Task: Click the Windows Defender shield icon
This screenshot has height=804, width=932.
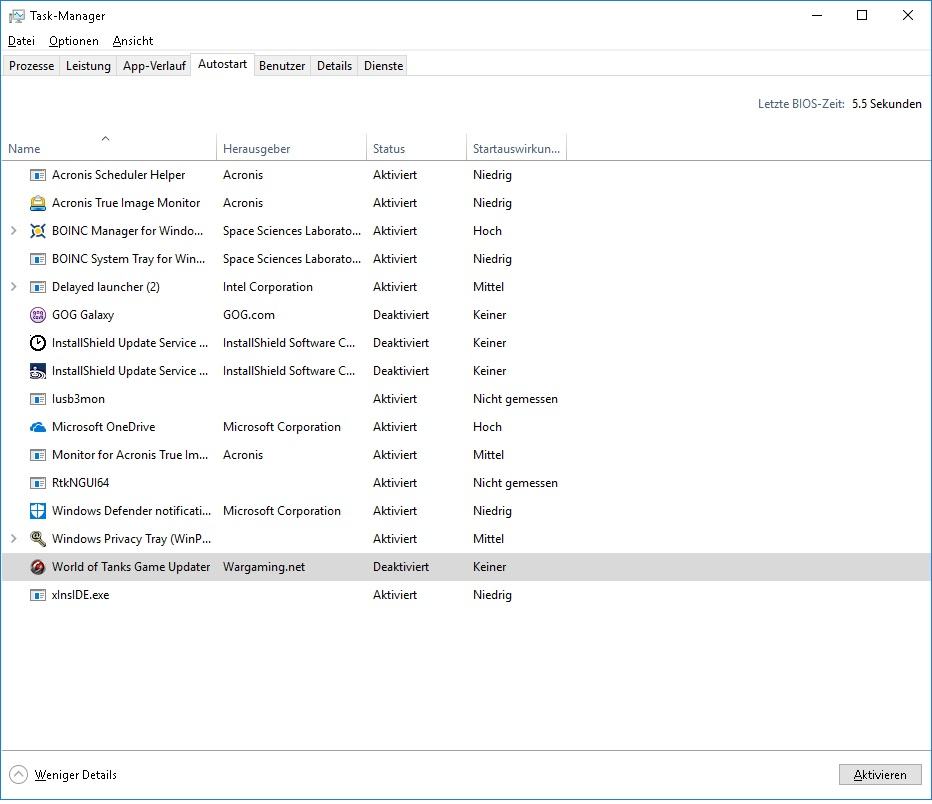Action: tap(37, 511)
